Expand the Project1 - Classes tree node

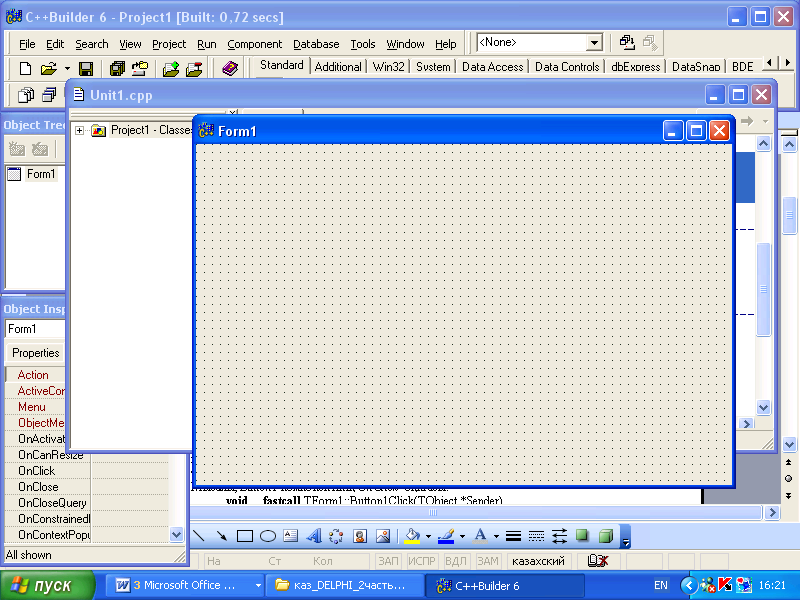click(79, 131)
